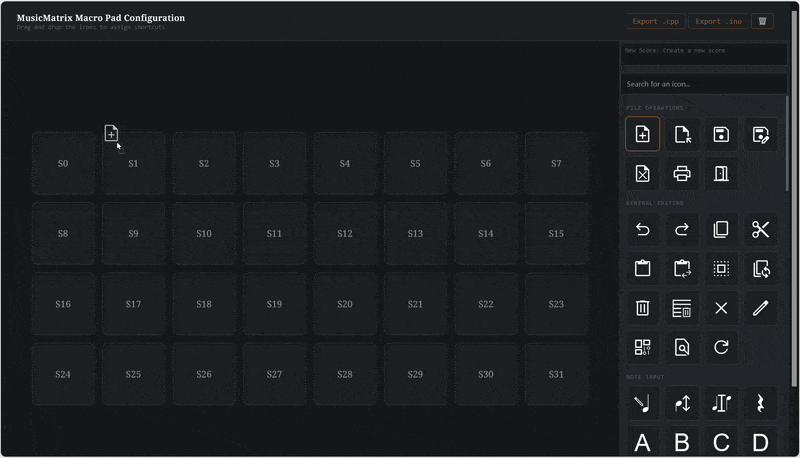Click the Export .cpp button

pyautogui.click(x=656, y=21)
